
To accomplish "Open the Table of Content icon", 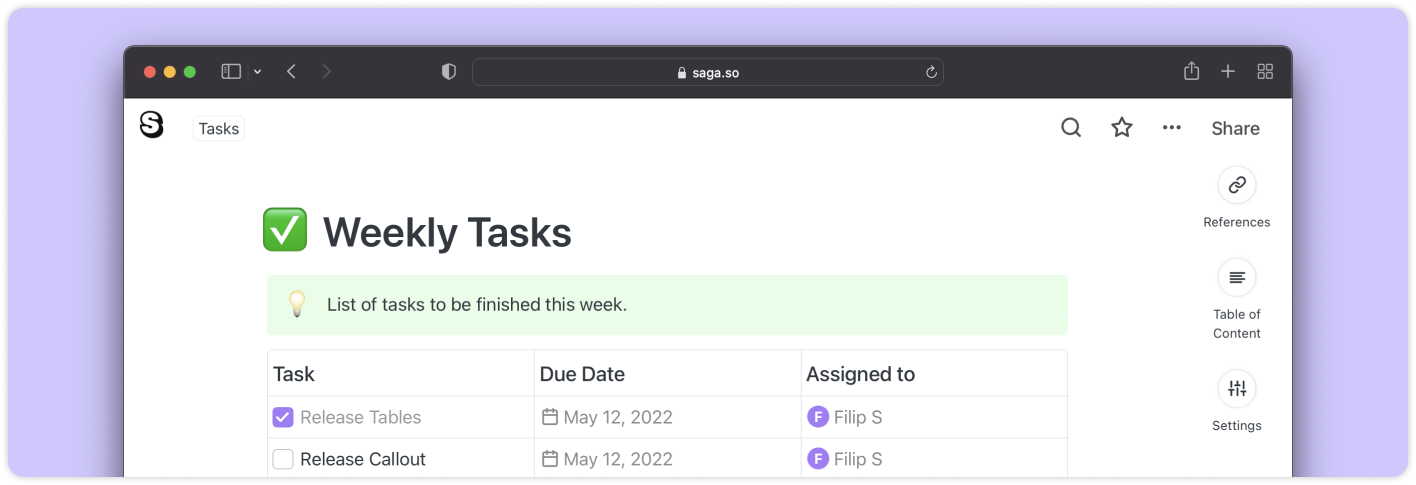I will [1237, 277].
